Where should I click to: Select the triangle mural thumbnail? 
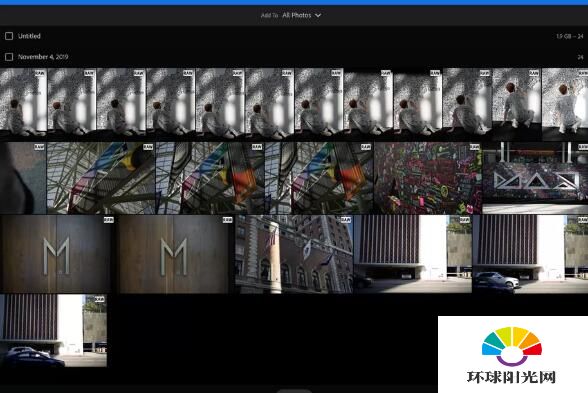tap(535, 178)
